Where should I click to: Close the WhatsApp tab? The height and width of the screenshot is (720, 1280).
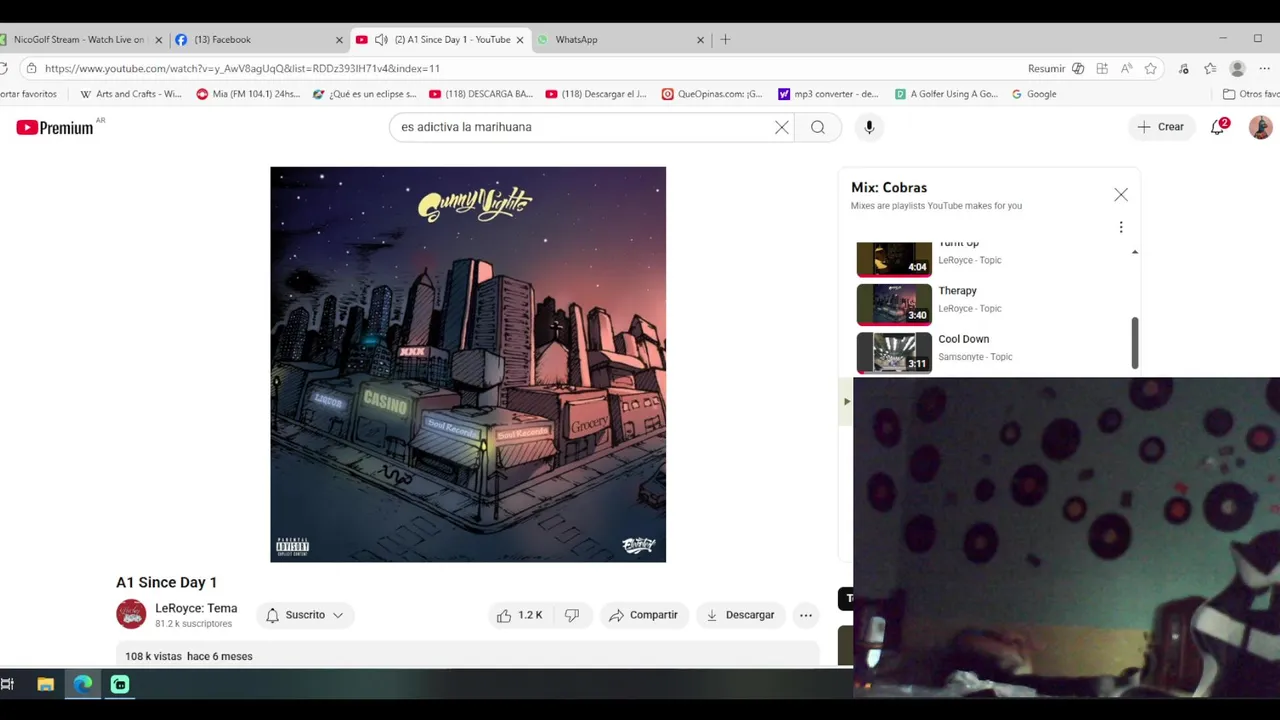tap(701, 40)
